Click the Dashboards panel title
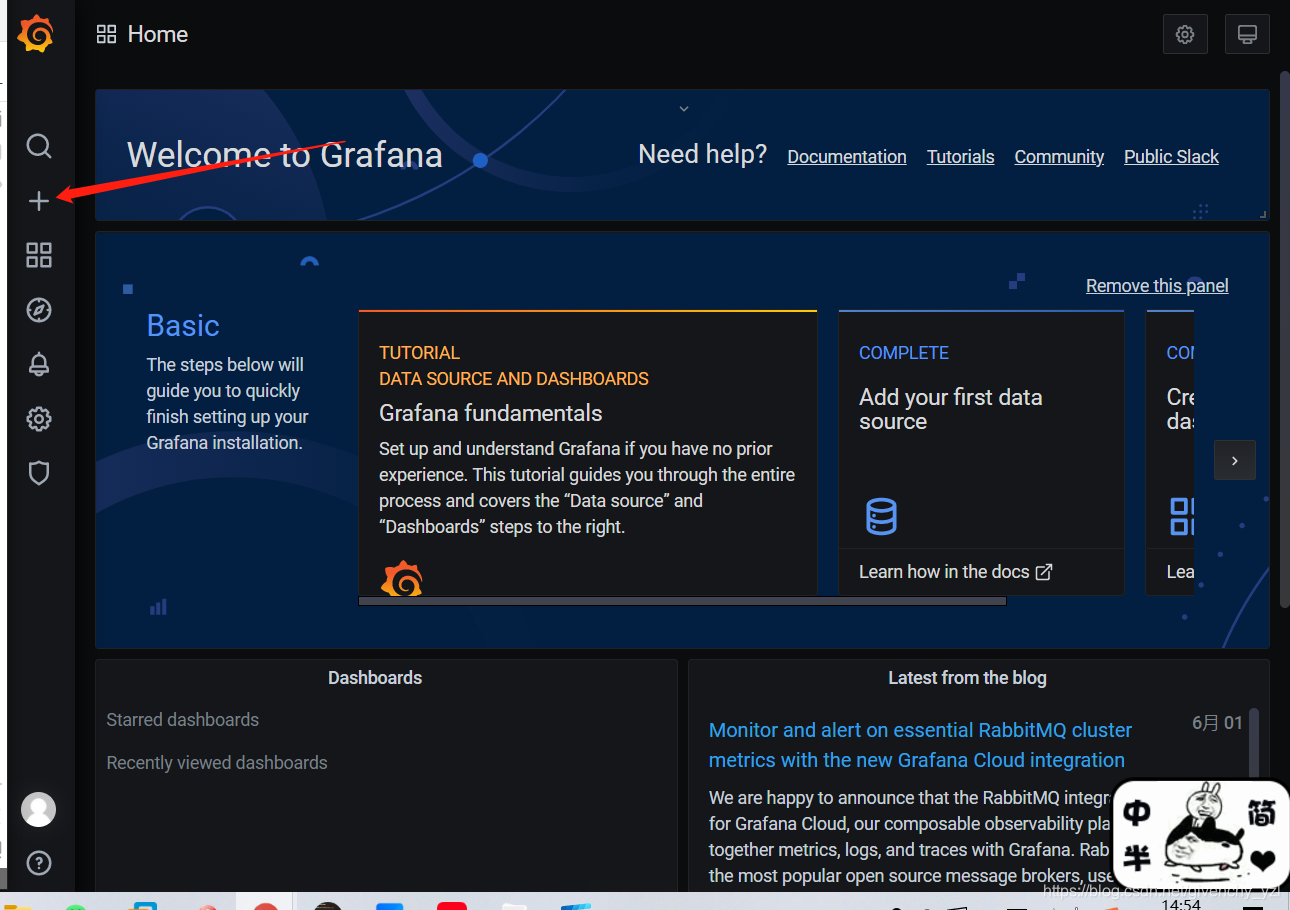This screenshot has width=1290, height=910. 375,678
